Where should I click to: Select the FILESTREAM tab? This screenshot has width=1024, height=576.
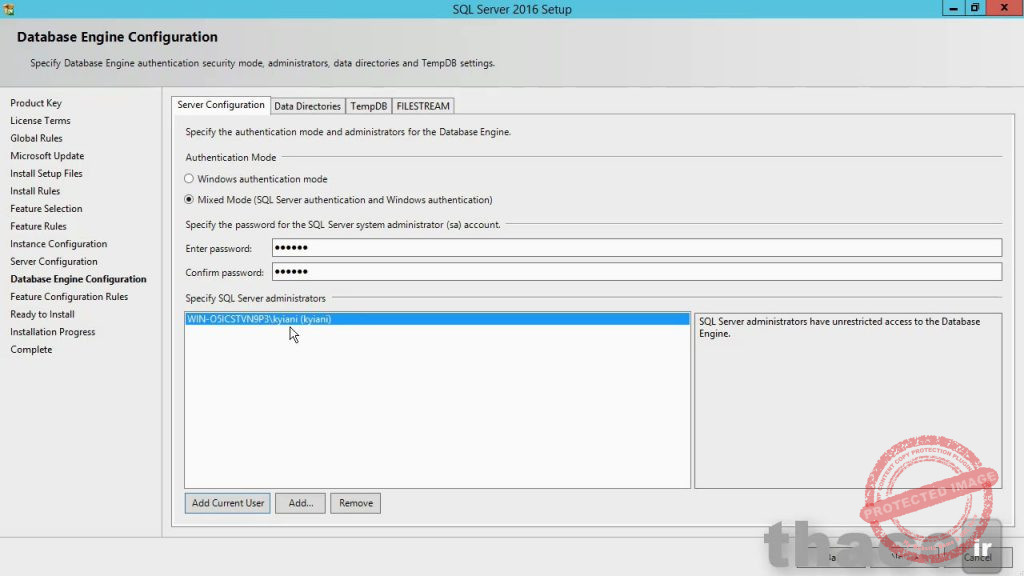tap(422, 105)
